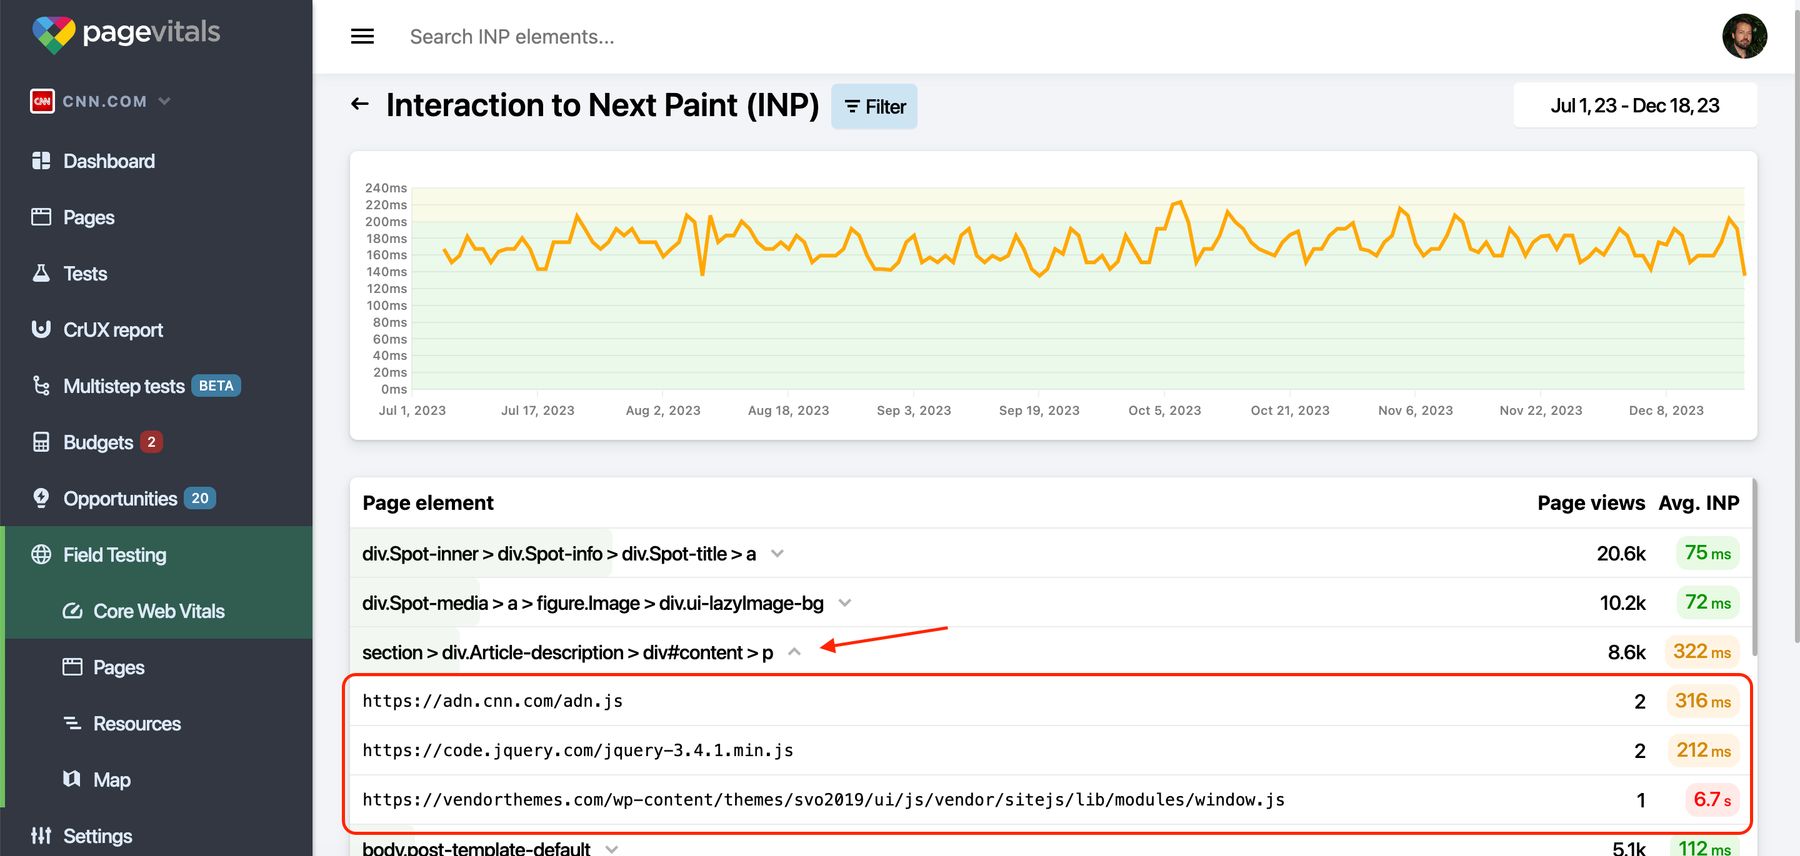Open Dashboard from the sidebar
The height and width of the screenshot is (856, 1800).
tap(108, 161)
